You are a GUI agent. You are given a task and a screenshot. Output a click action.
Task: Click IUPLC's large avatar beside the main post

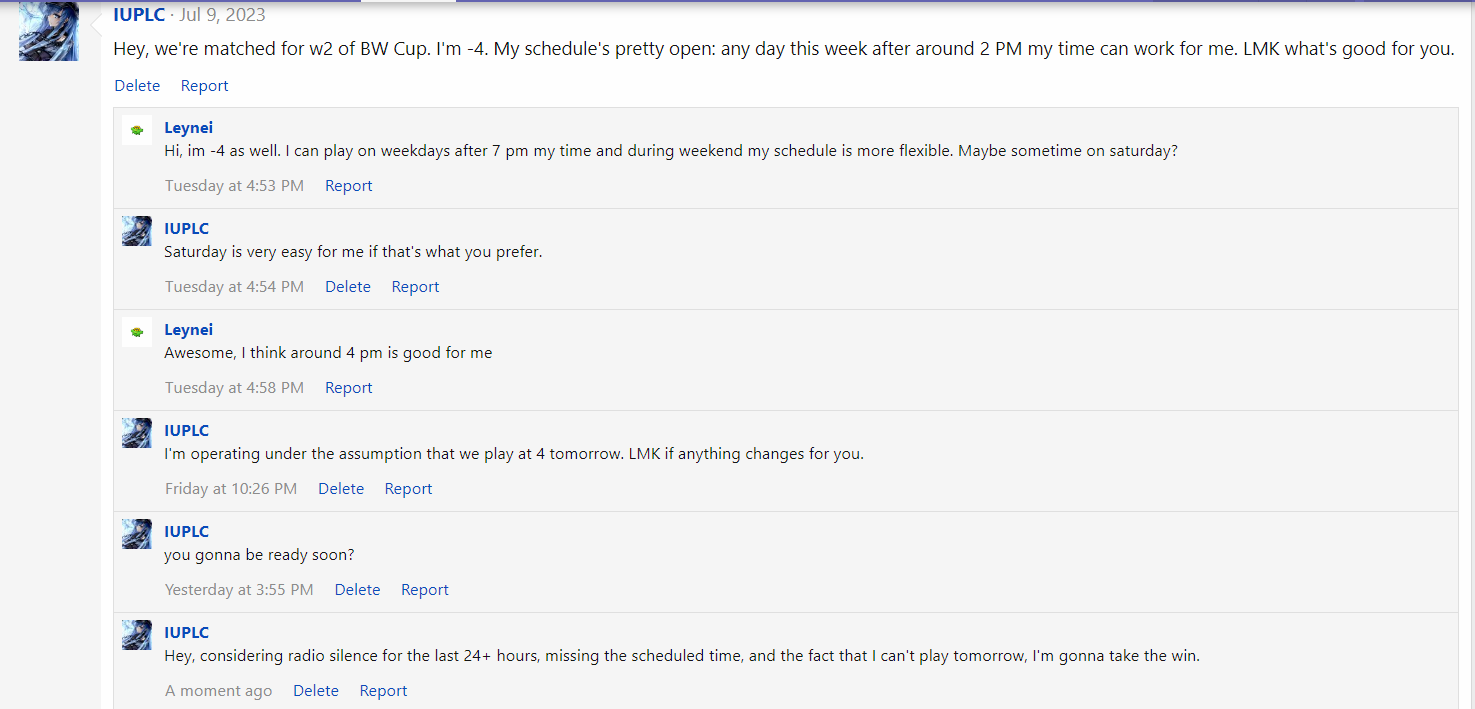click(48, 31)
